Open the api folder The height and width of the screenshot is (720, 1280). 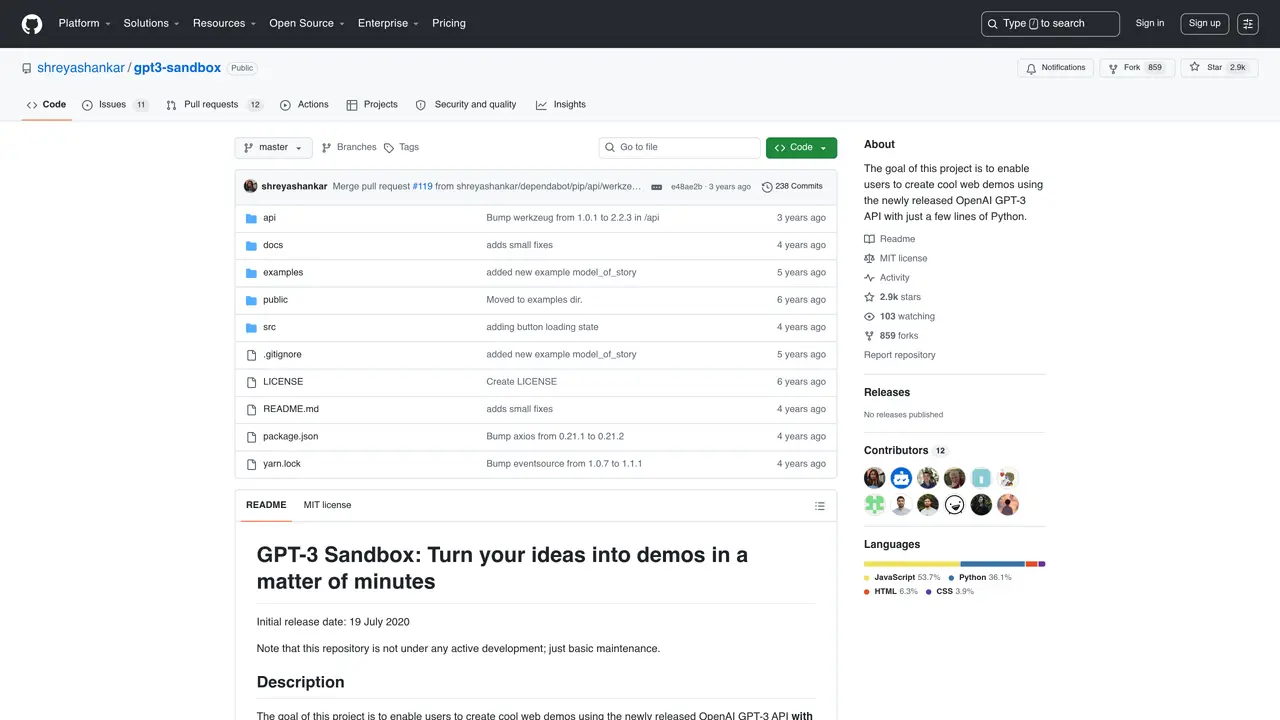pyautogui.click(x=269, y=218)
